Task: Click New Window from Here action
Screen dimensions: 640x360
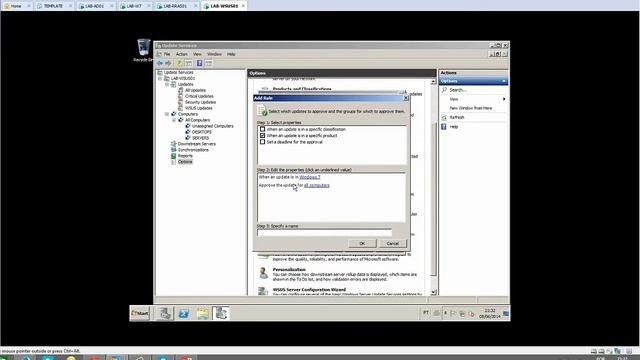Action: coord(471,108)
